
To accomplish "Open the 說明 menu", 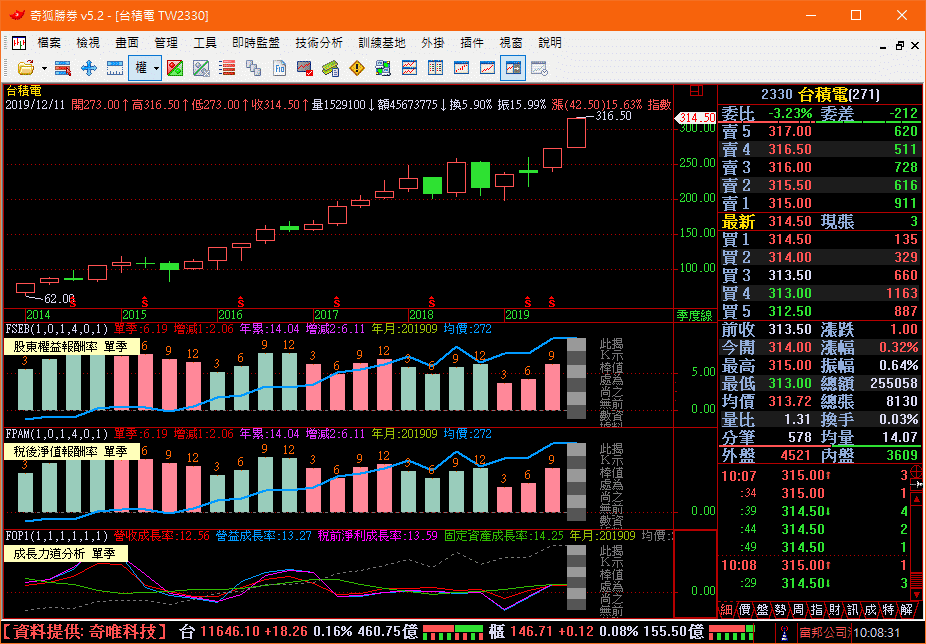I will 549,43.
